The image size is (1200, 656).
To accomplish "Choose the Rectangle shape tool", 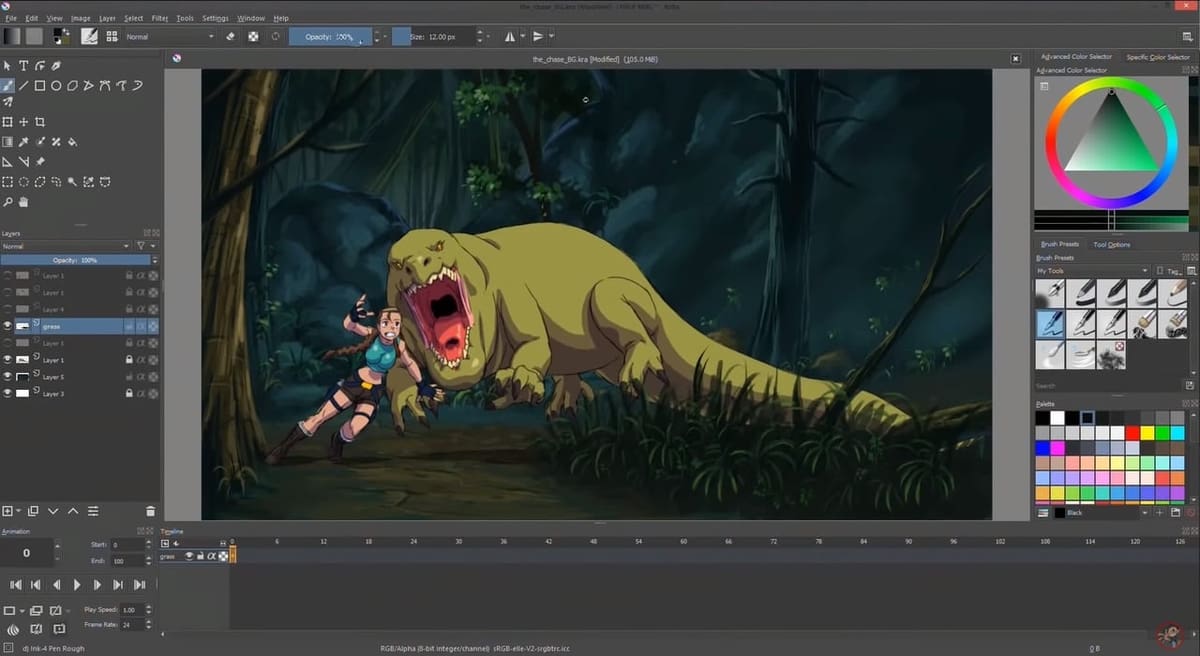I will coord(41,85).
